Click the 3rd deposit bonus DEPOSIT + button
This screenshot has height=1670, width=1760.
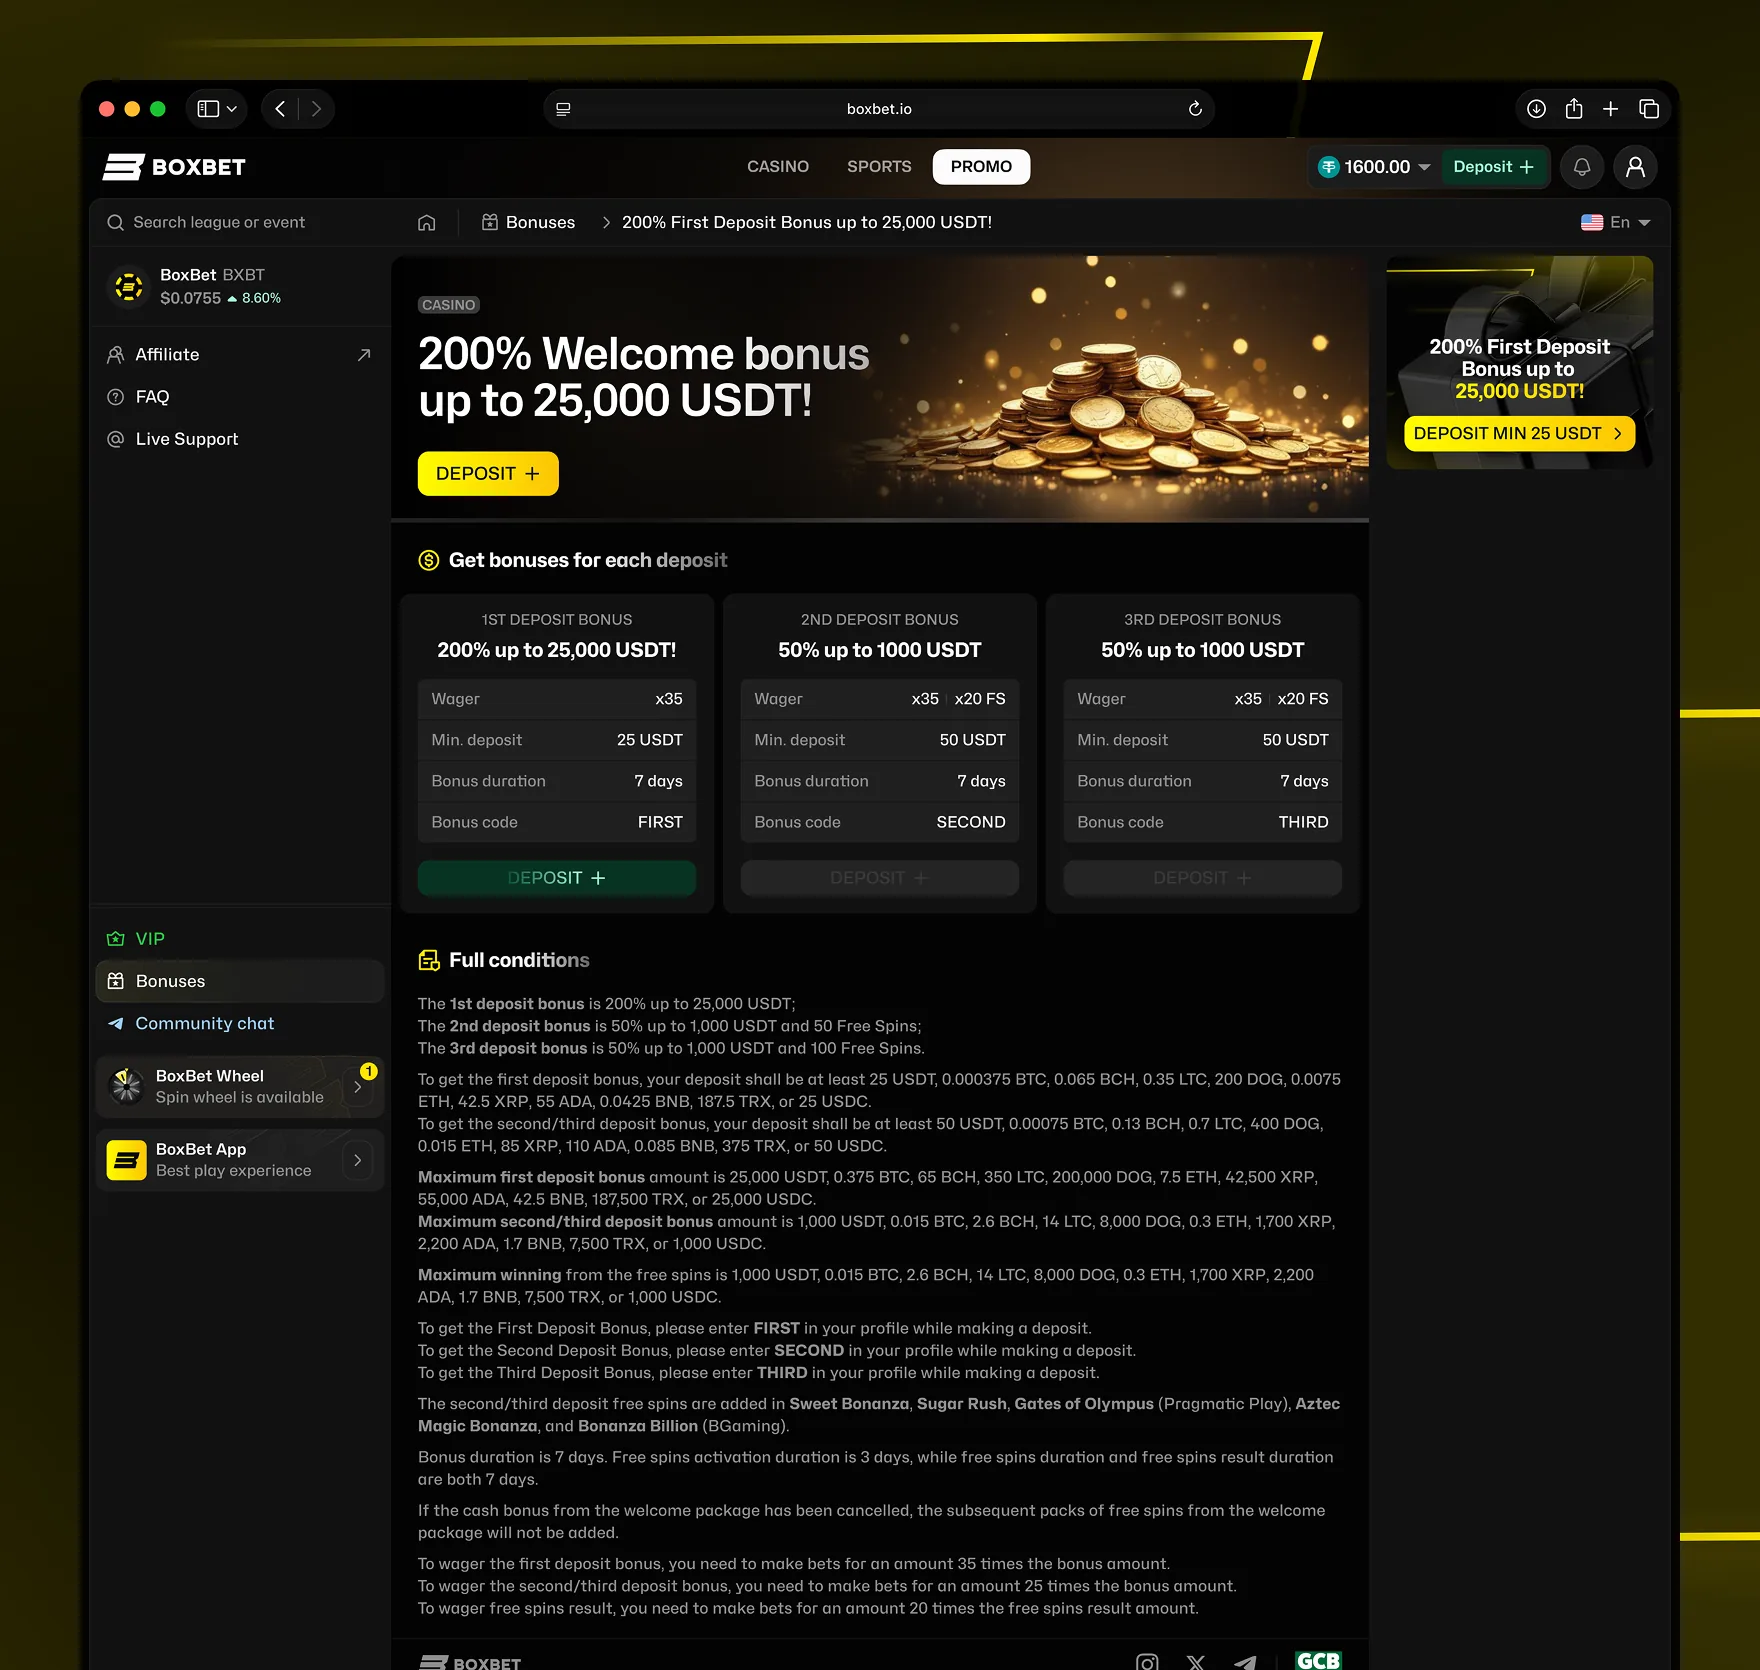[1203, 877]
